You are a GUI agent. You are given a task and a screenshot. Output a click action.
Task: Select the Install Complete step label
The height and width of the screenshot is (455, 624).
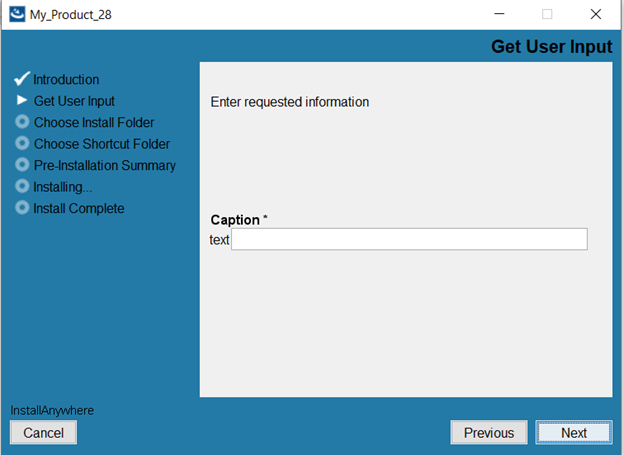(79, 209)
